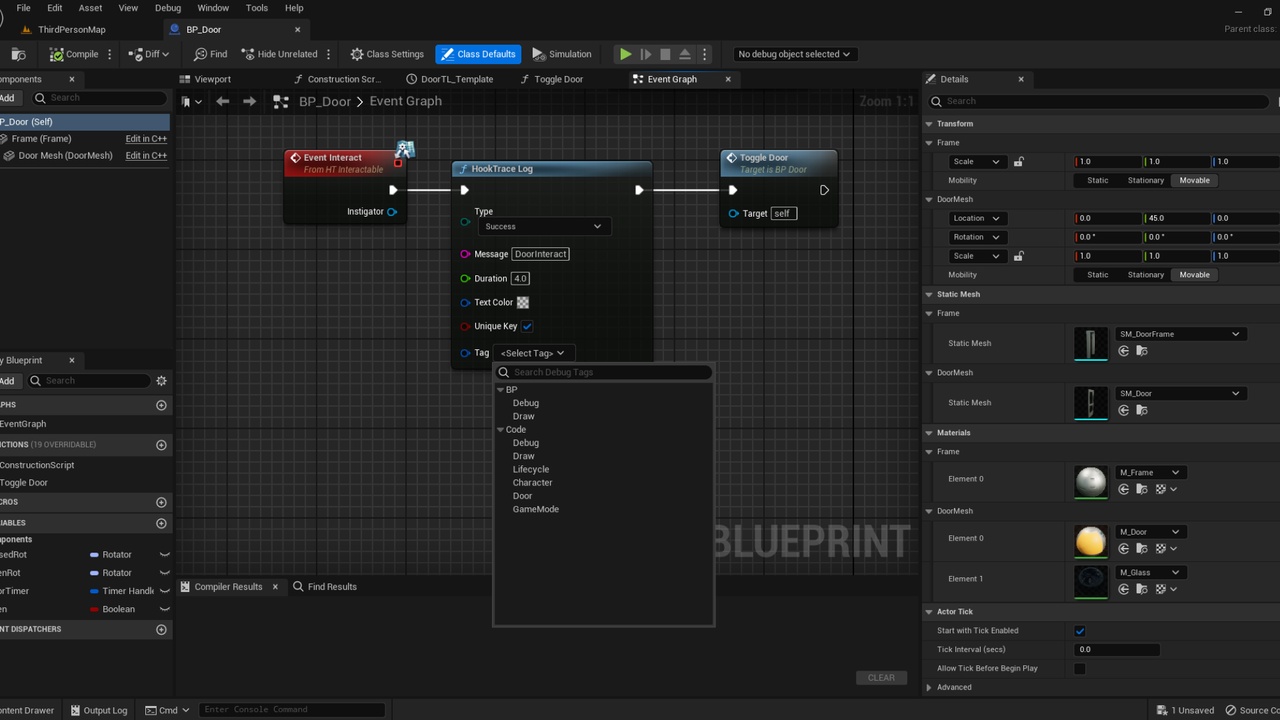Screen dimensions: 1280x720
Task: Open the Debug menu
Action: pos(168,8)
